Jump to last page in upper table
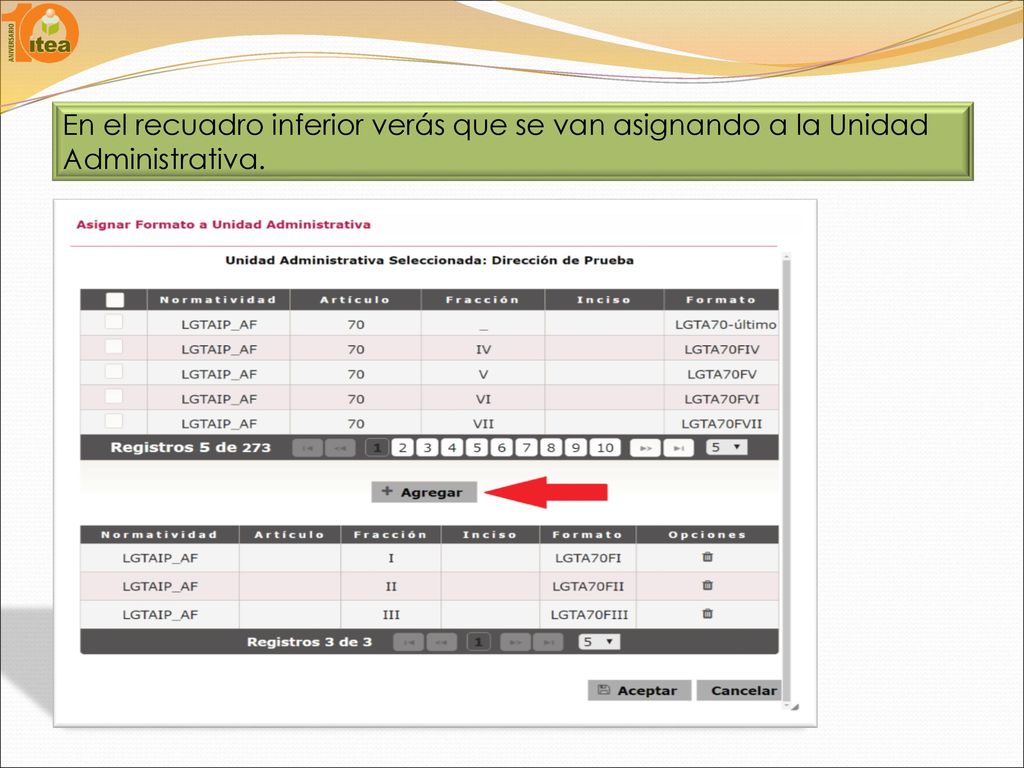This screenshot has width=1024, height=768. tap(679, 448)
